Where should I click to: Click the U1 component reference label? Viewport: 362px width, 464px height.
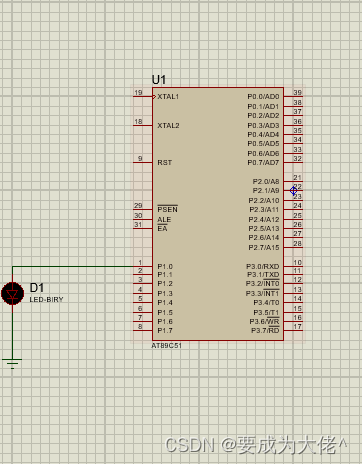click(159, 80)
